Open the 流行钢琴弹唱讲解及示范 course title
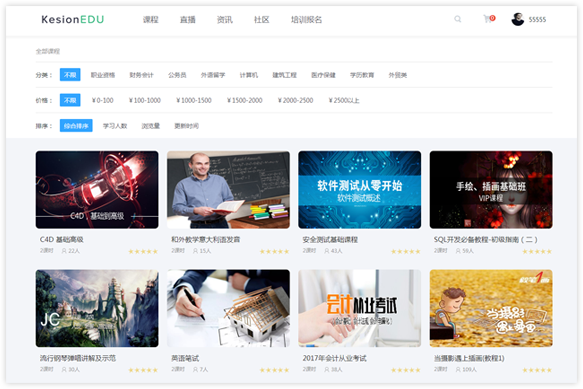Image resolution: width=583 pixels, height=389 pixels. (x=78, y=358)
